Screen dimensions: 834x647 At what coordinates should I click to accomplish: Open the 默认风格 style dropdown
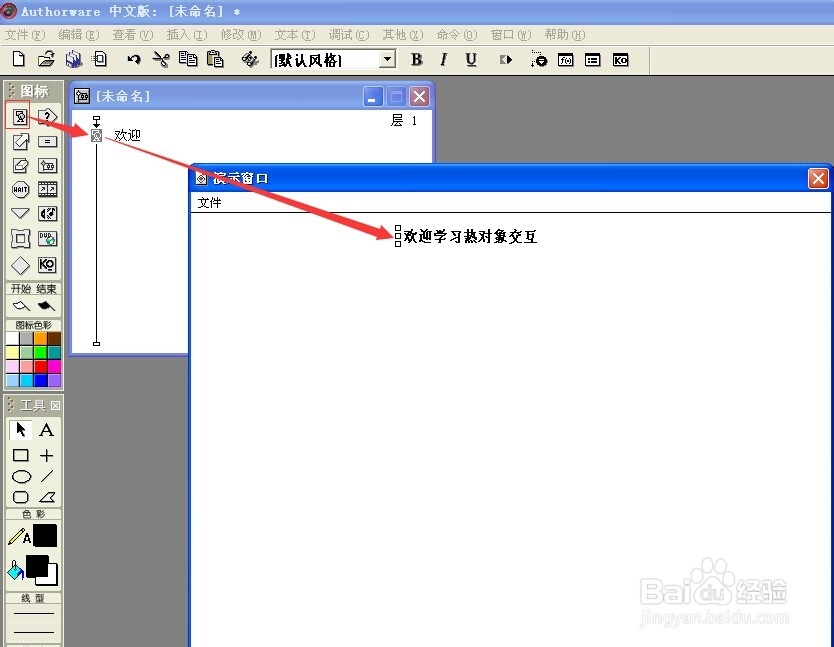387,60
